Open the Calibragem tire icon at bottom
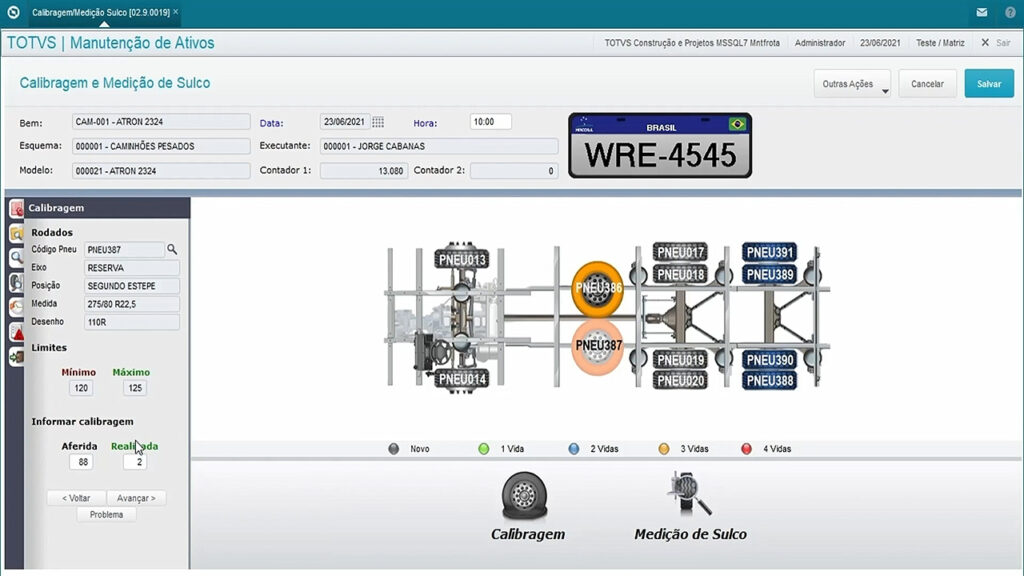 pos(525,496)
